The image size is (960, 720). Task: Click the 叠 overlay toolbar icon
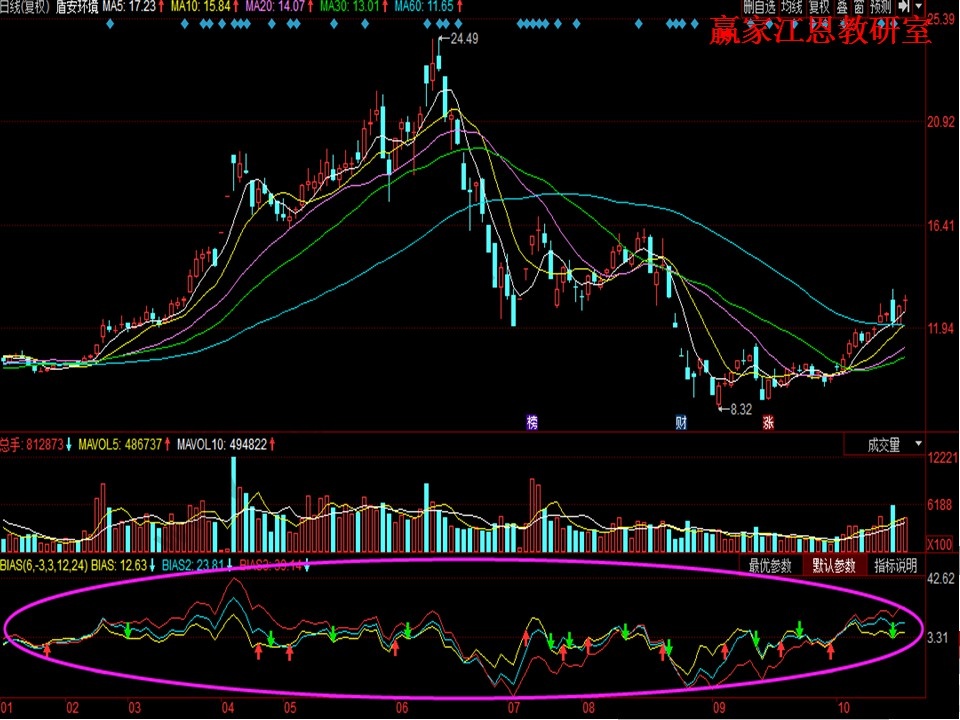841,8
